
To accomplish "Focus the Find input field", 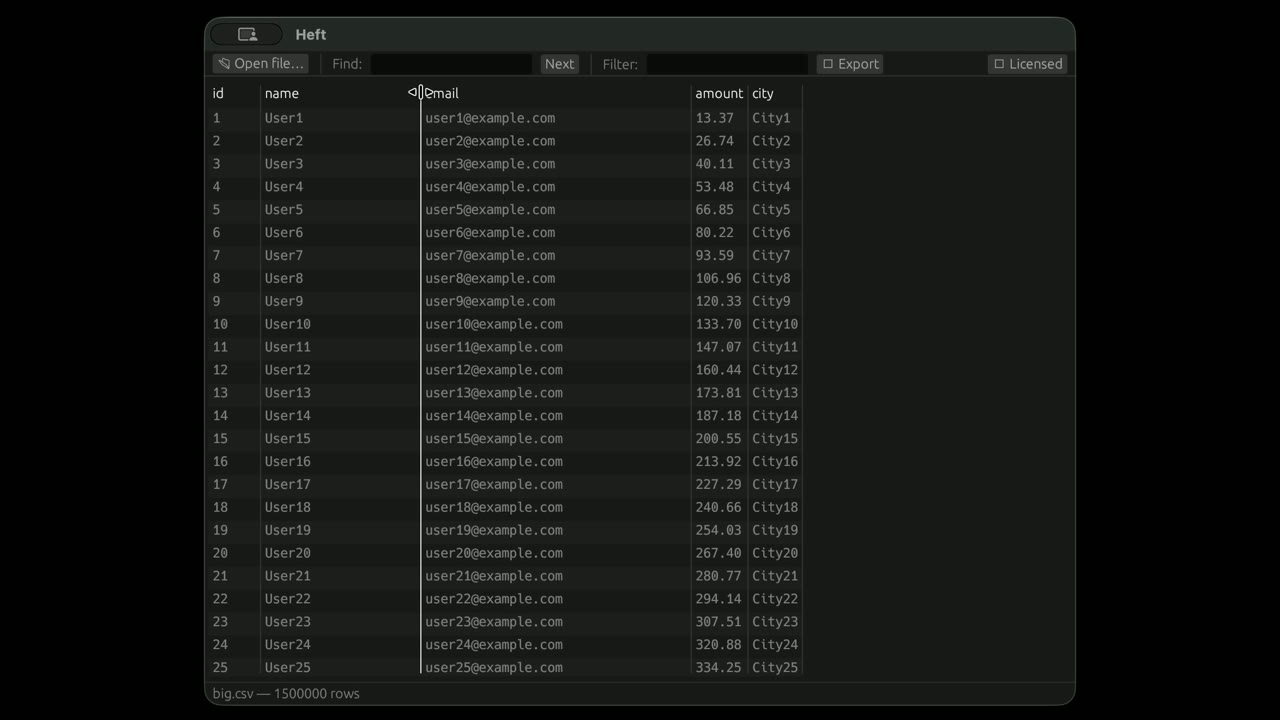I will click(451, 63).
